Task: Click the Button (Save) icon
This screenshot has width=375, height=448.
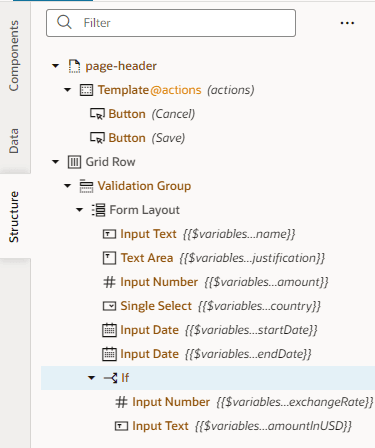Action: click(x=98, y=138)
